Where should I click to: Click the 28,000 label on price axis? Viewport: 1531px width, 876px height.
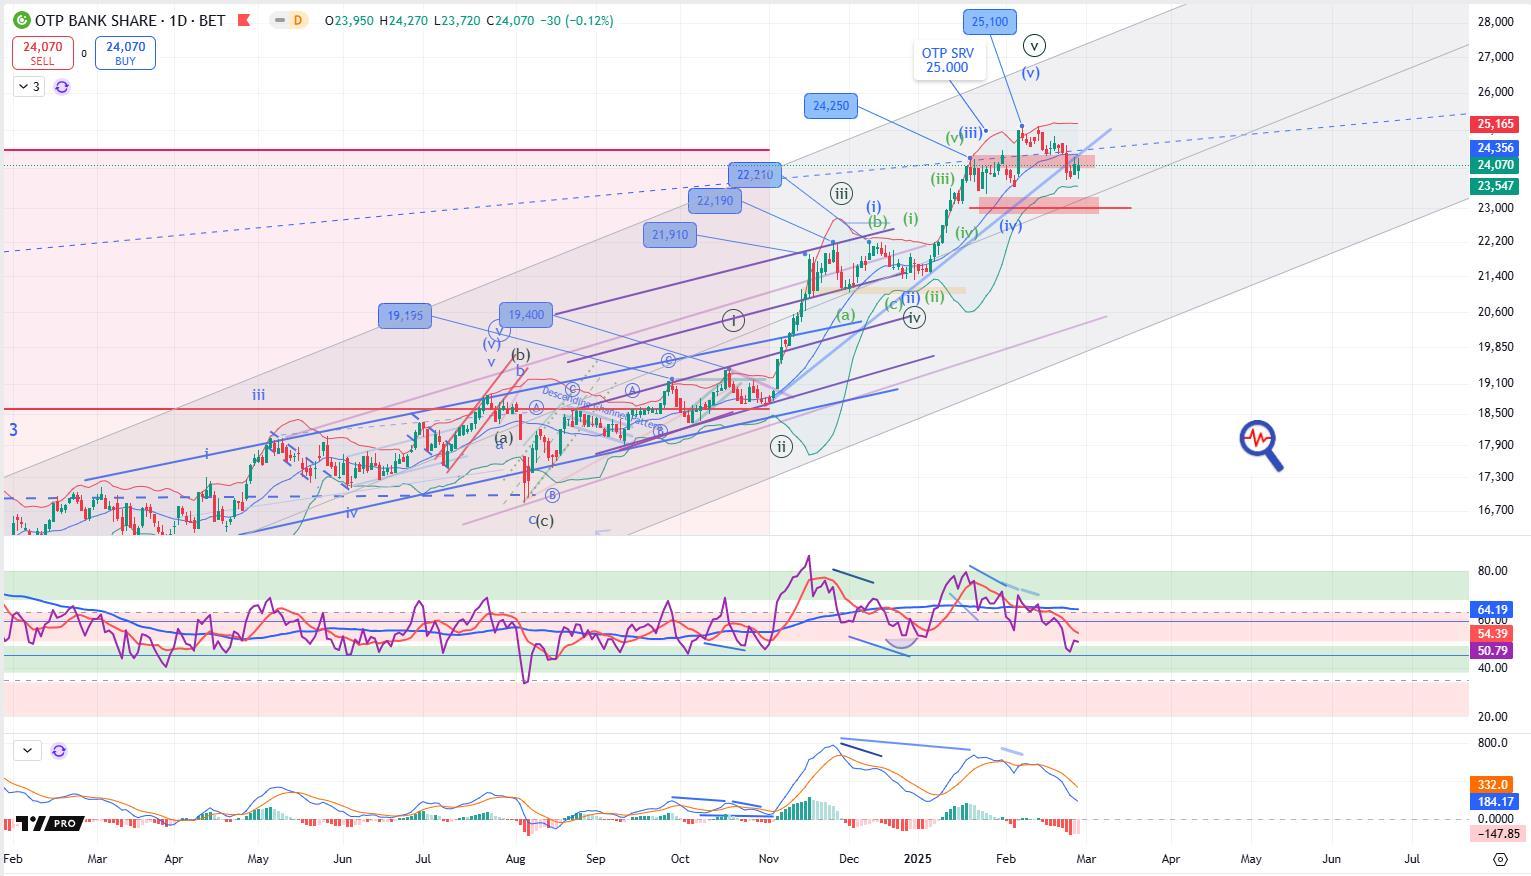(1495, 22)
